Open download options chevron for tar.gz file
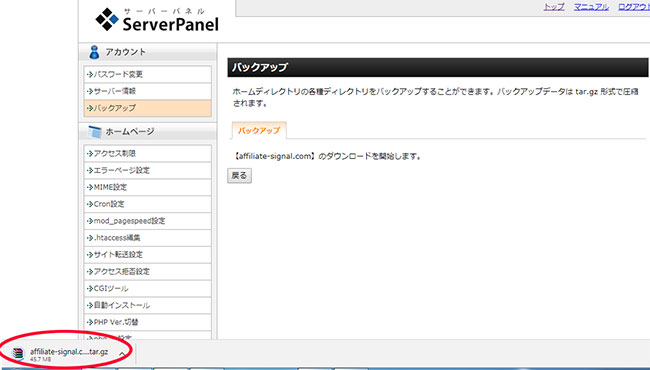This screenshot has height=370, width=650. [x=122, y=354]
